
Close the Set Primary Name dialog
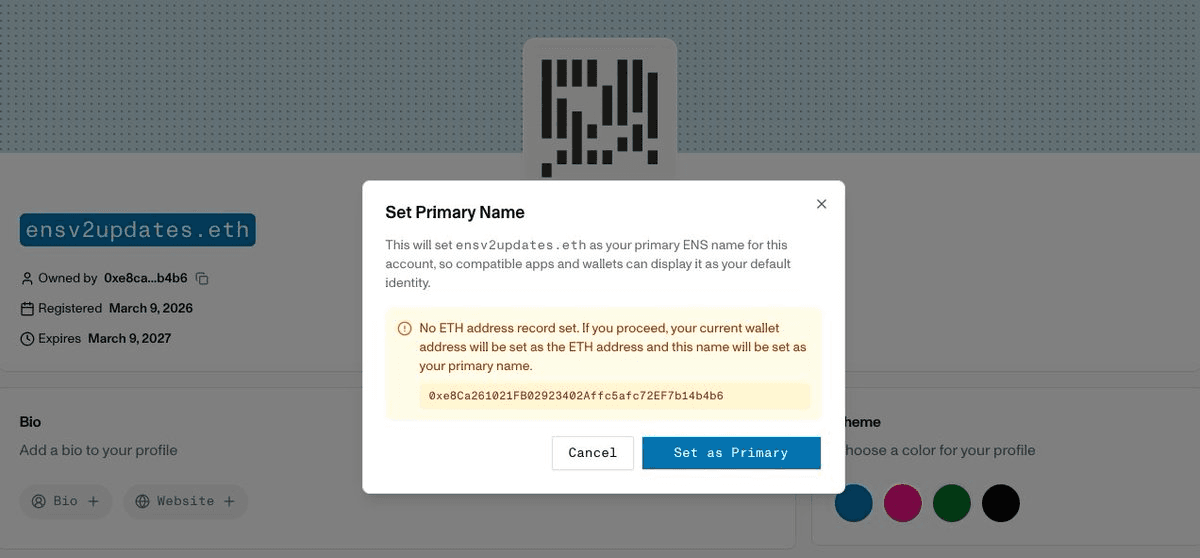(821, 204)
